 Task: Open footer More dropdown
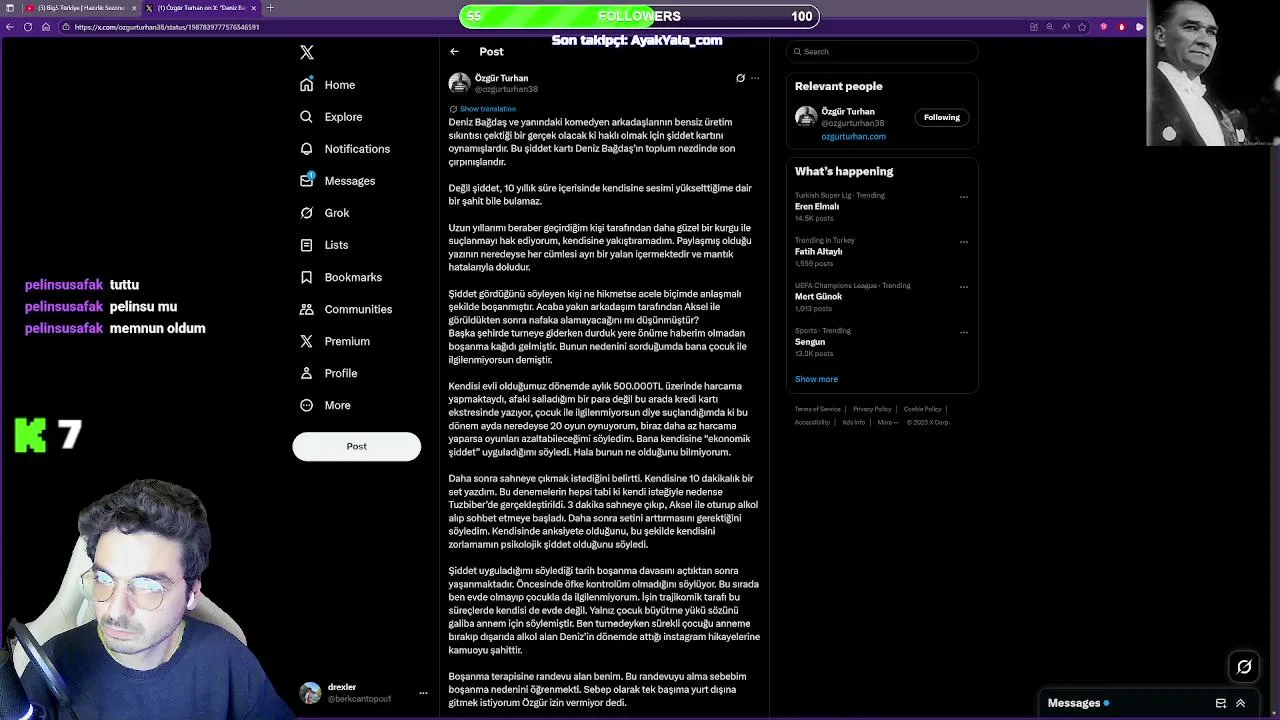pos(887,422)
